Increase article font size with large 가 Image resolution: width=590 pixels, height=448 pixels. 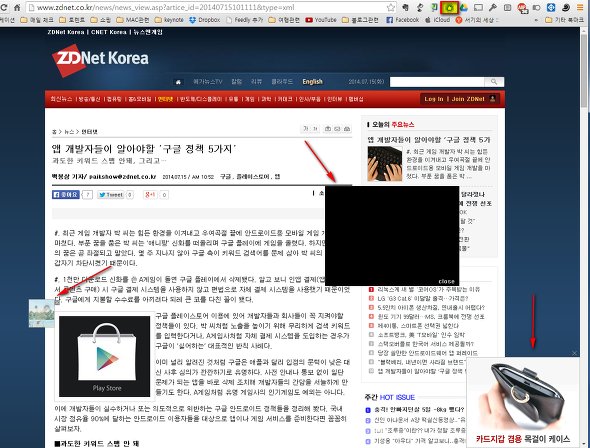coord(306,129)
